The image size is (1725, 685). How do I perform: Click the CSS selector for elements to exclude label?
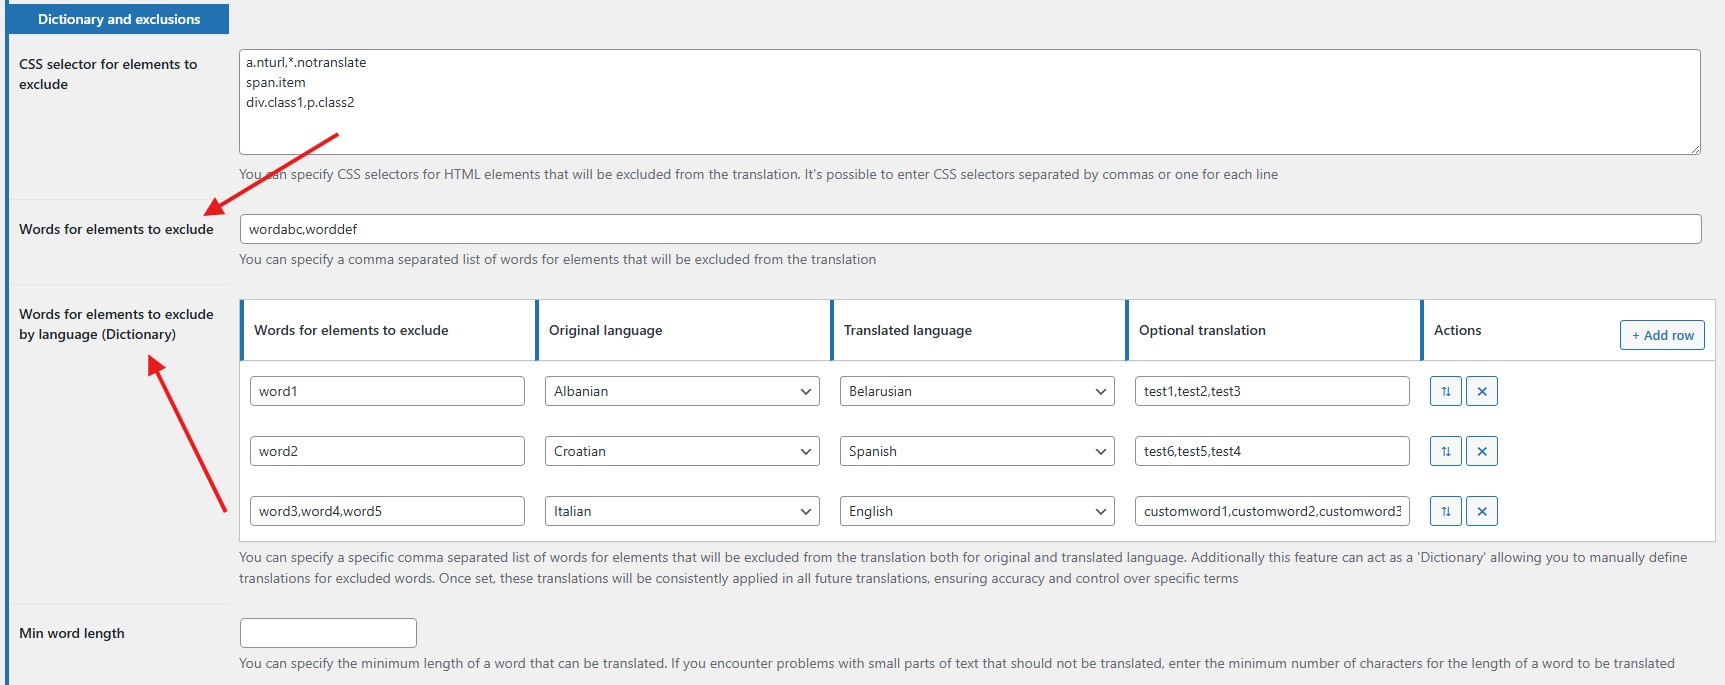click(x=108, y=74)
